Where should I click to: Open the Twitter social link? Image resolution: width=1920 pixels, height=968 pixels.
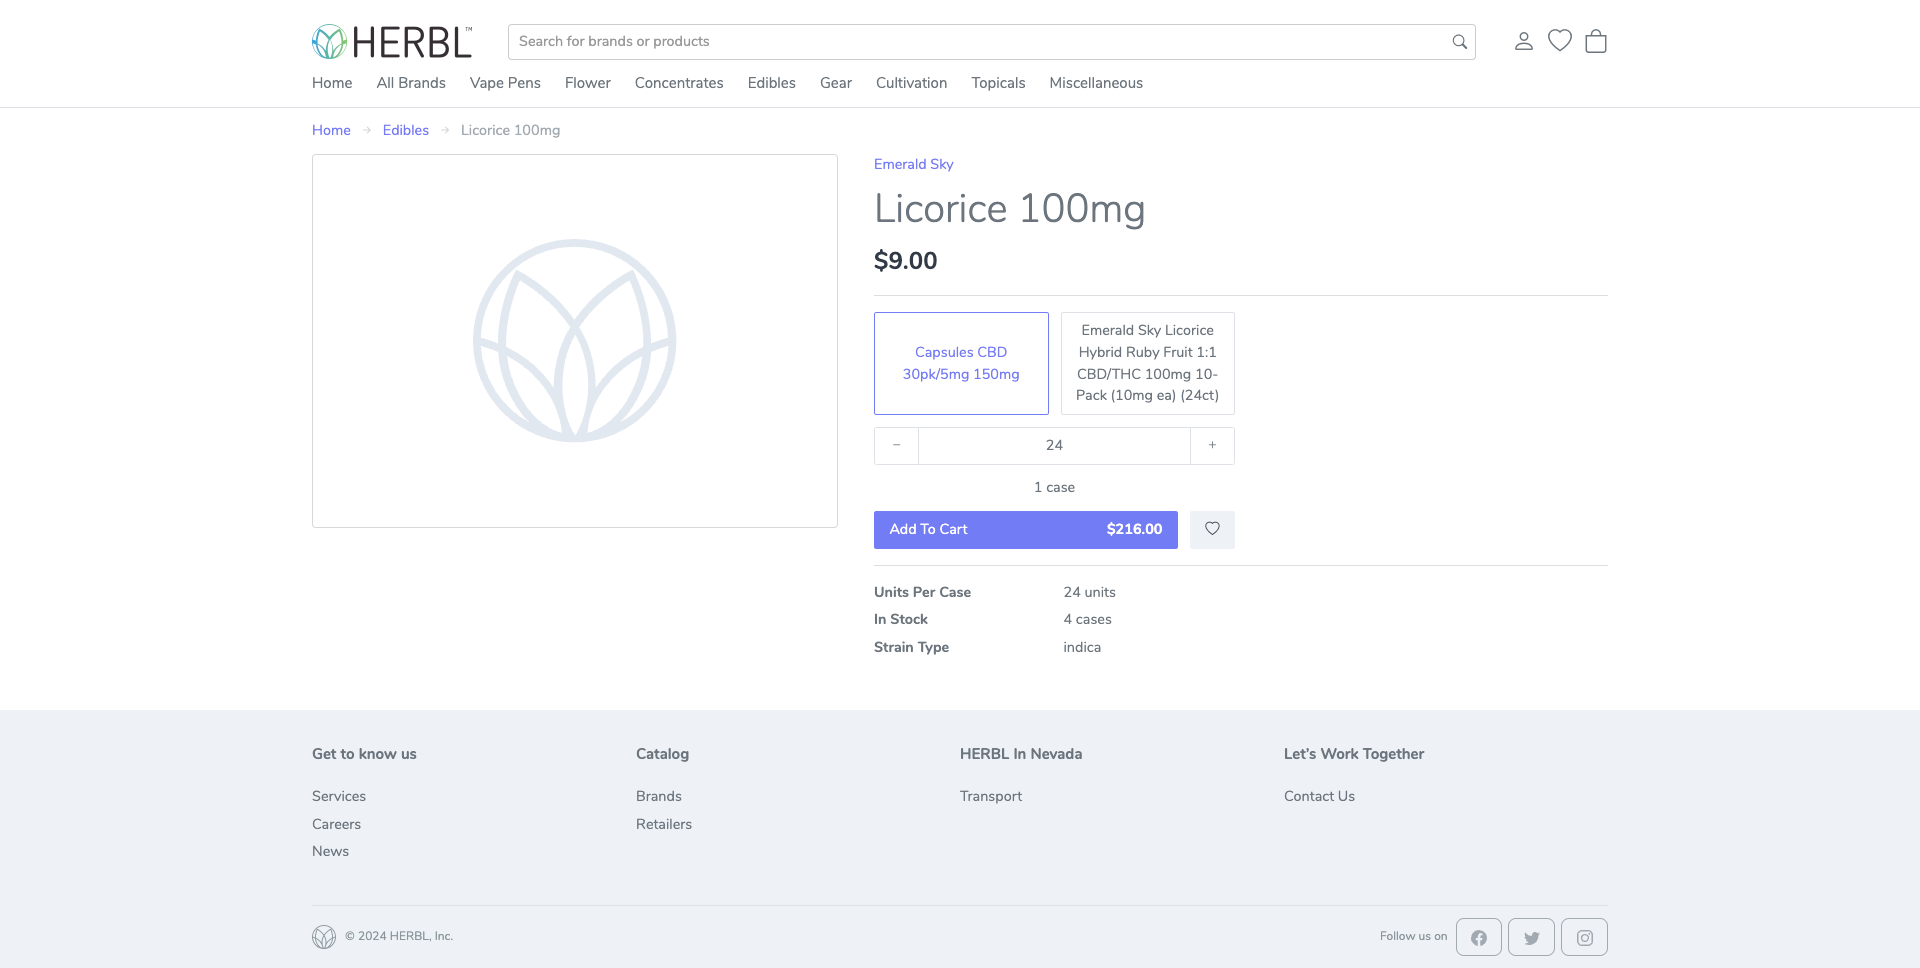coord(1531,937)
